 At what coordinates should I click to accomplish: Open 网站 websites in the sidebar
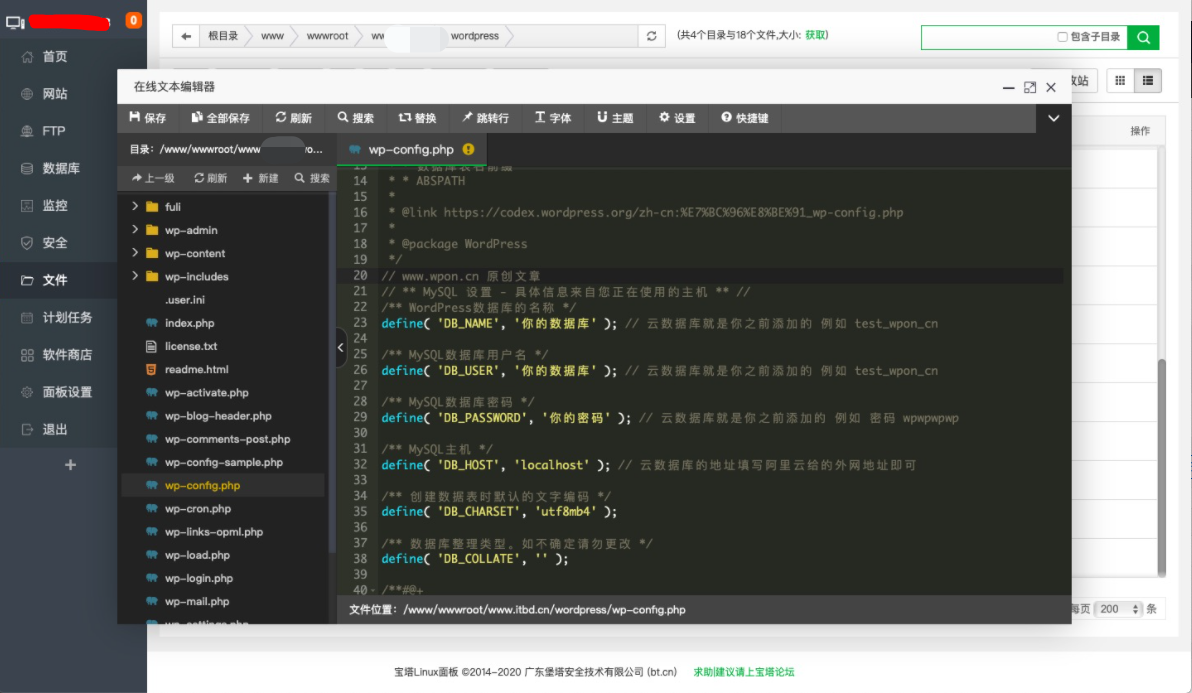point(55,93)
